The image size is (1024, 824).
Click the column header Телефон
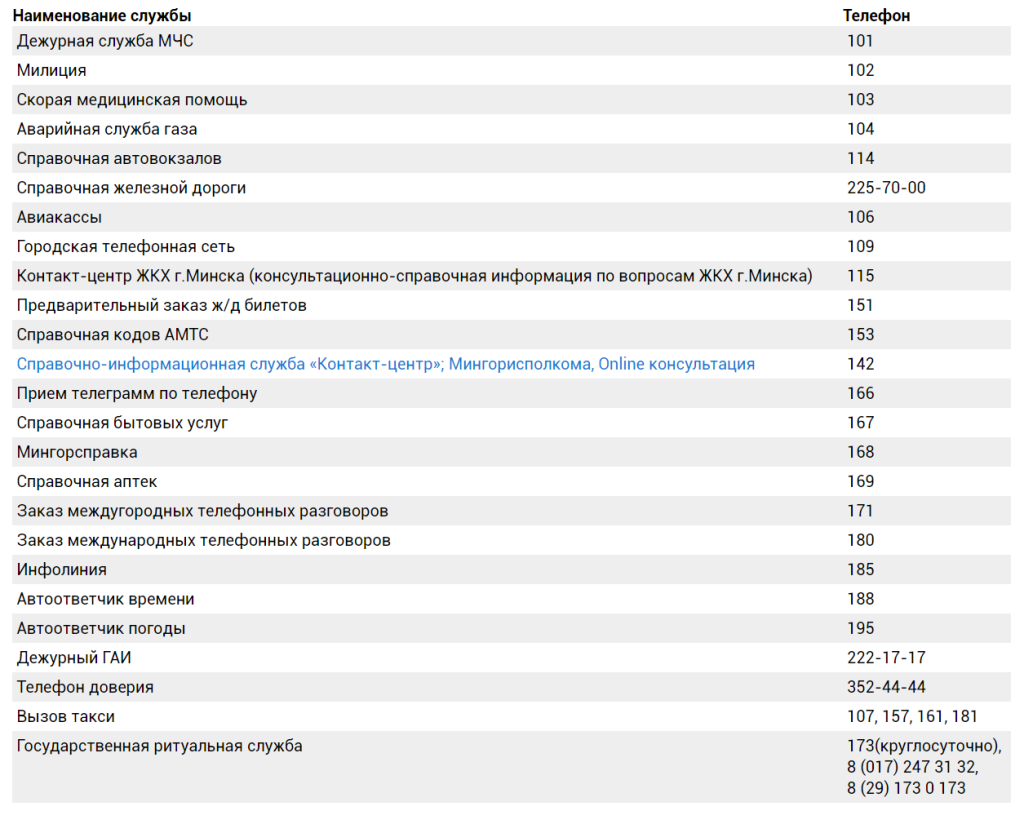click(876, 15)
